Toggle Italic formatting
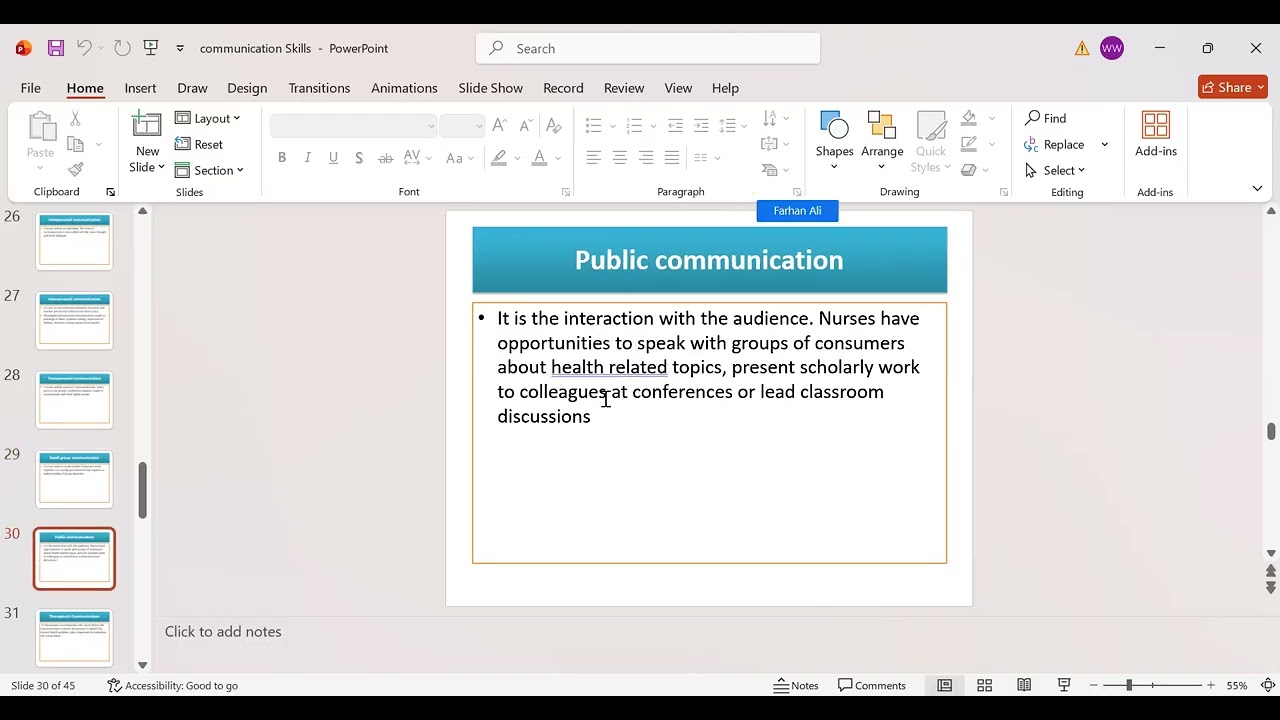The image size is (1280, 720). pyautogui.click(x=307, y=157)
